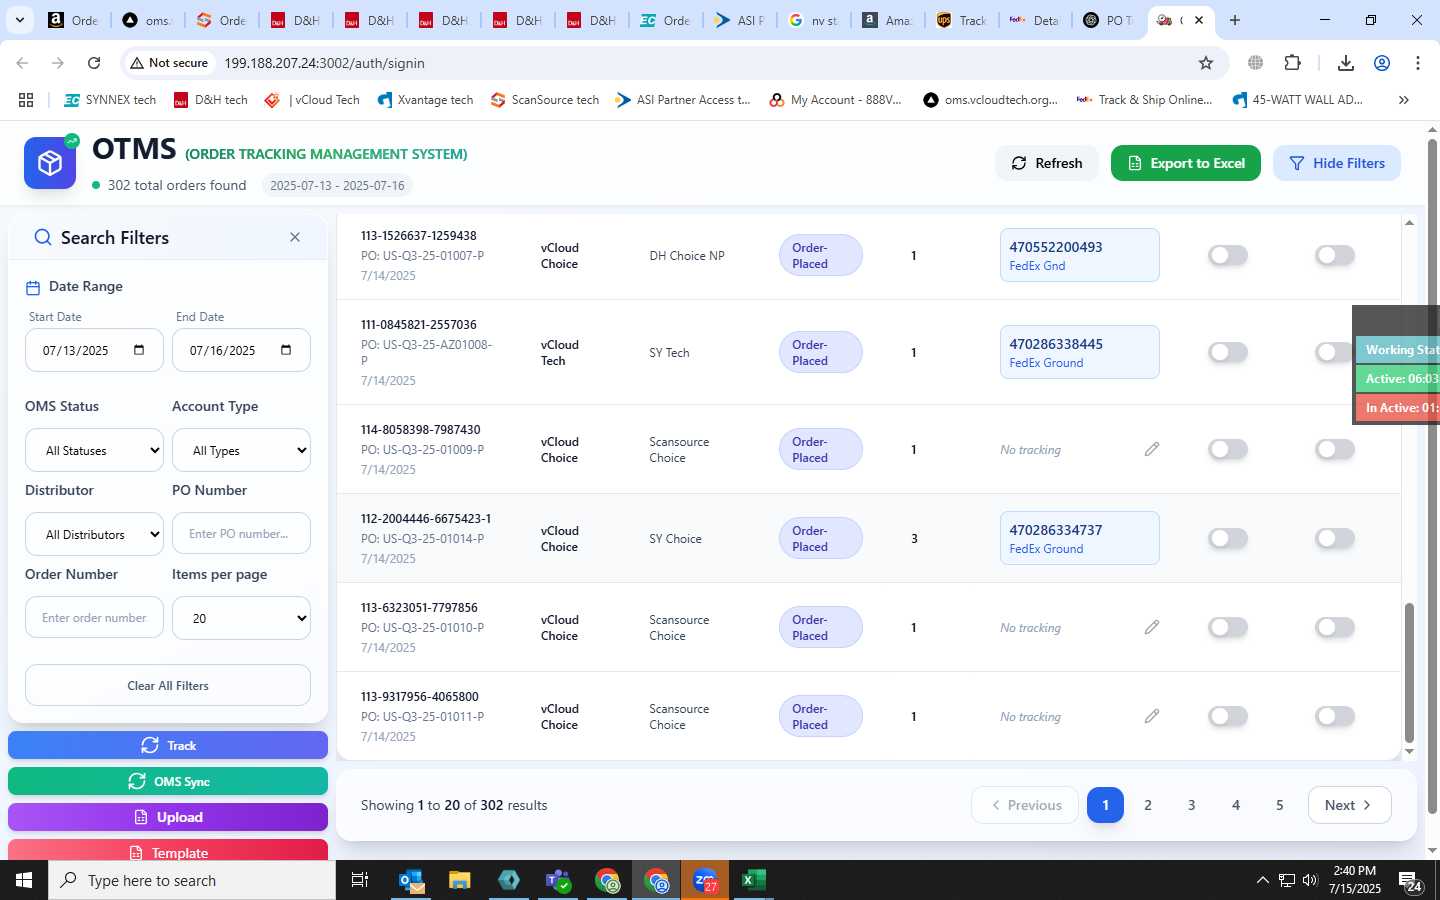Switch to the ASI Partner tab
The image size is (1440, 900).
[739, 20]
